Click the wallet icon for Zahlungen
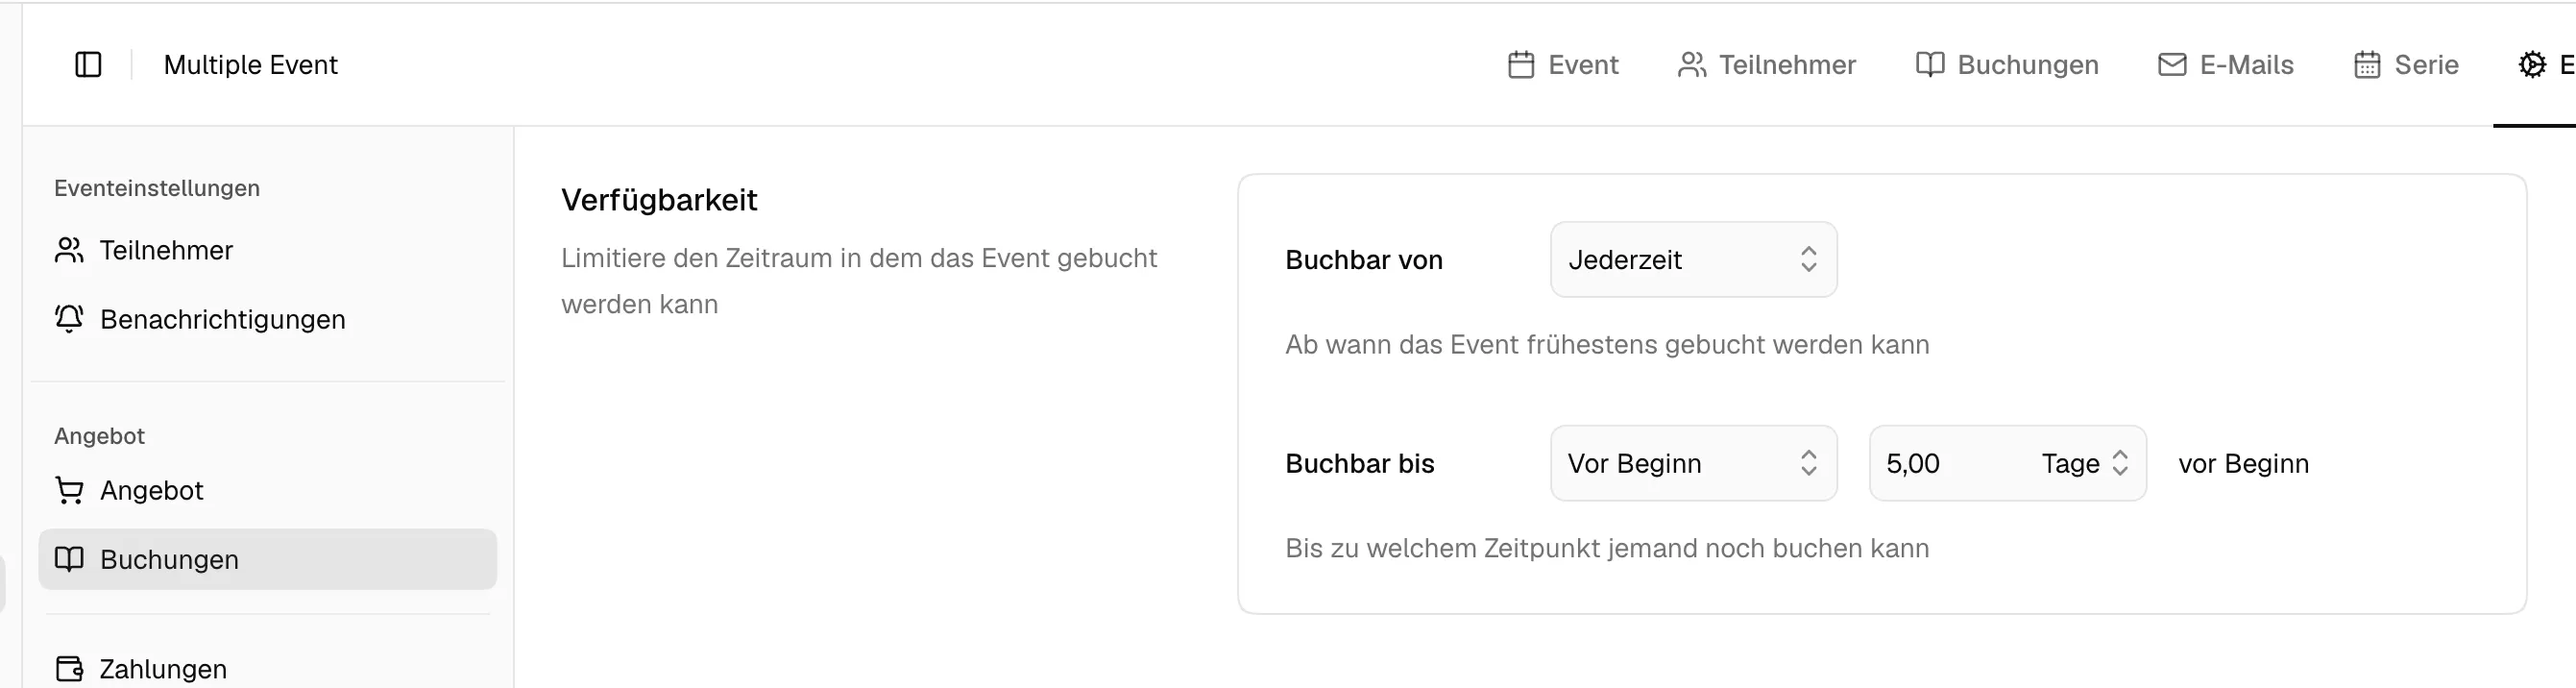This screenshot has height=688, width=2576. click(x=69, y=668)
